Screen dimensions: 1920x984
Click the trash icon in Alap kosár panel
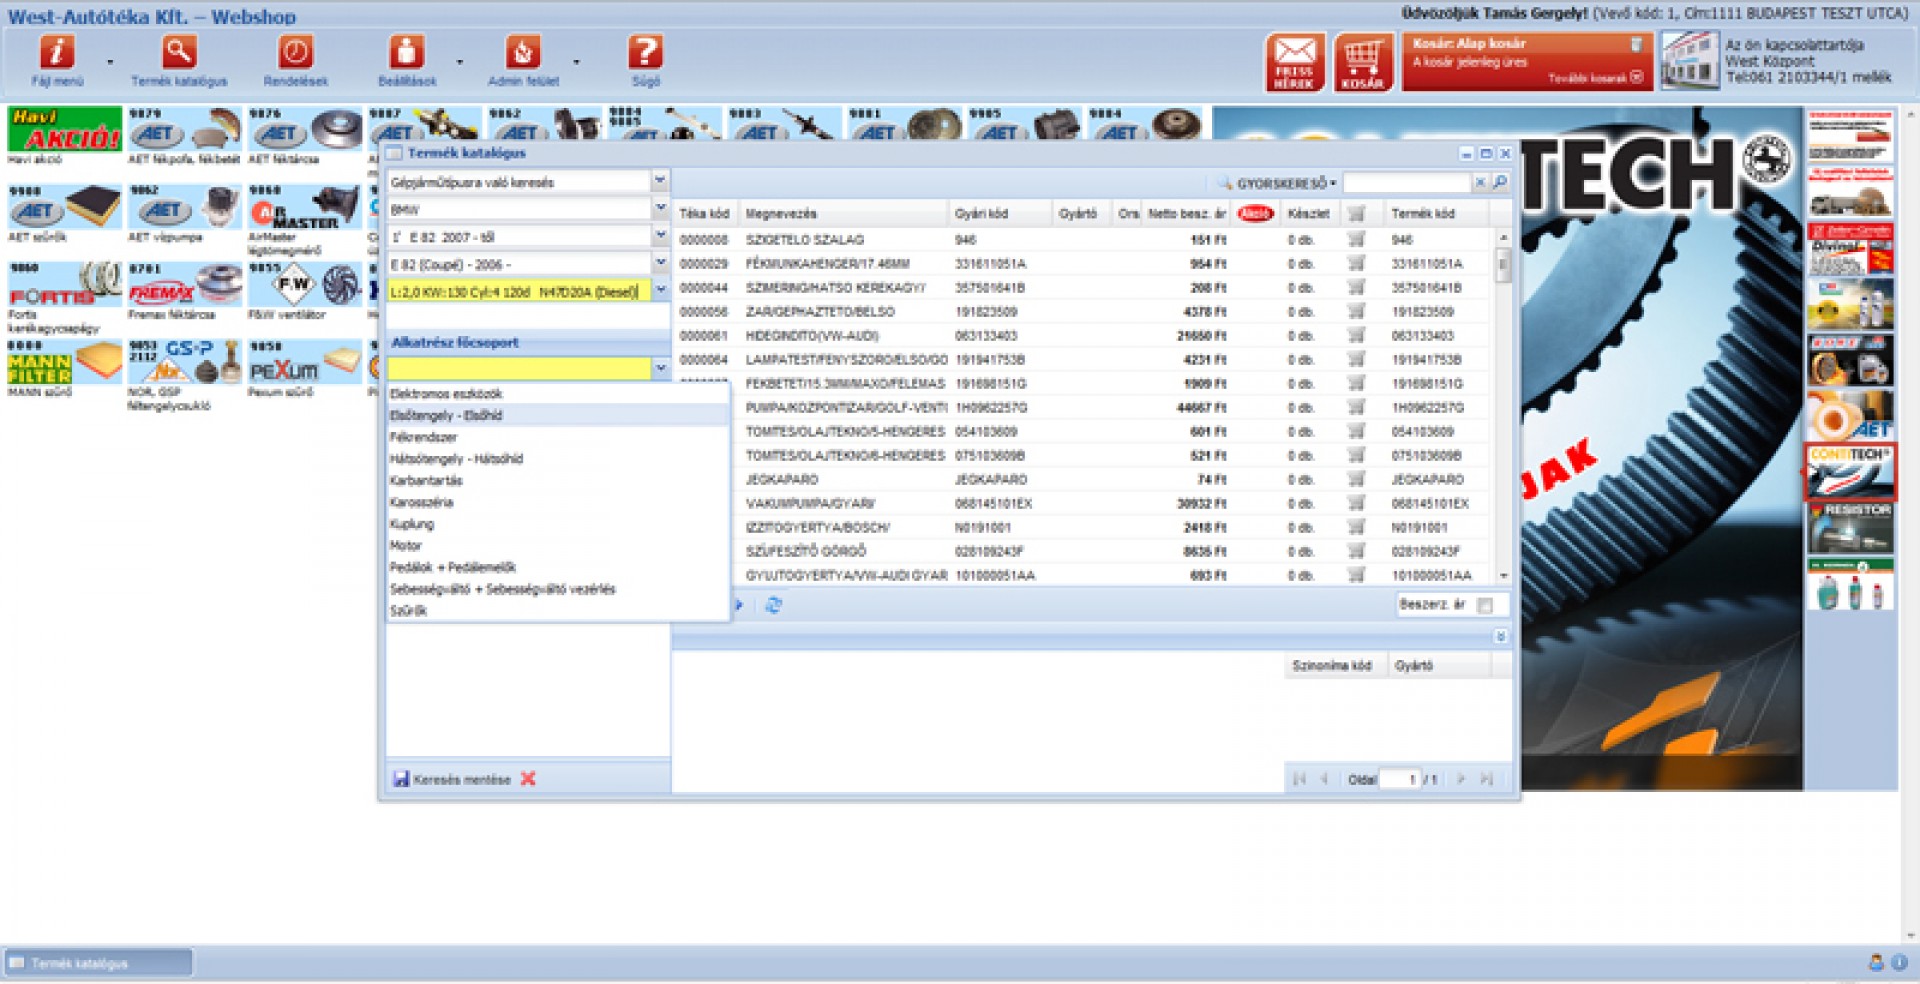click(1636, 44)
